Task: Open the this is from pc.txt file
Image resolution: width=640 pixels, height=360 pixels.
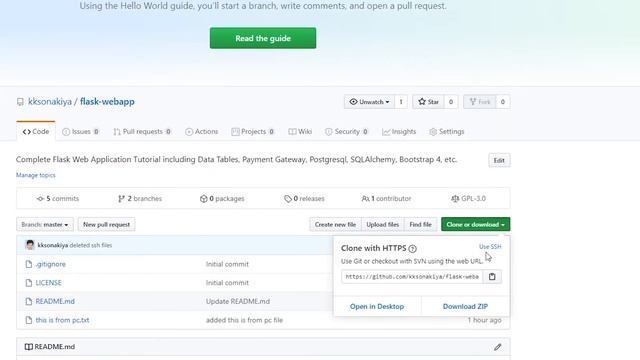Action: (x=62, y=320)
